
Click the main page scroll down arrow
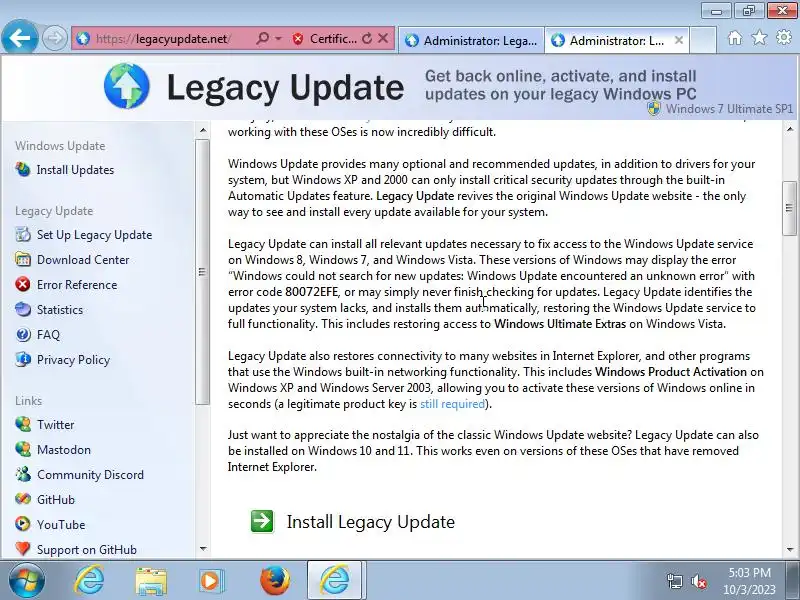[x=790, y=549]
